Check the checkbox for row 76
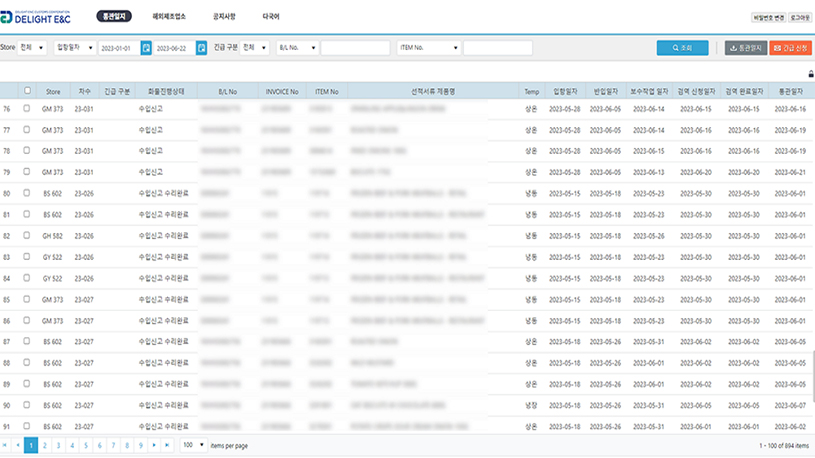Image resolution: width=815 pixels, height=458 pixels. tap(27, 109)
